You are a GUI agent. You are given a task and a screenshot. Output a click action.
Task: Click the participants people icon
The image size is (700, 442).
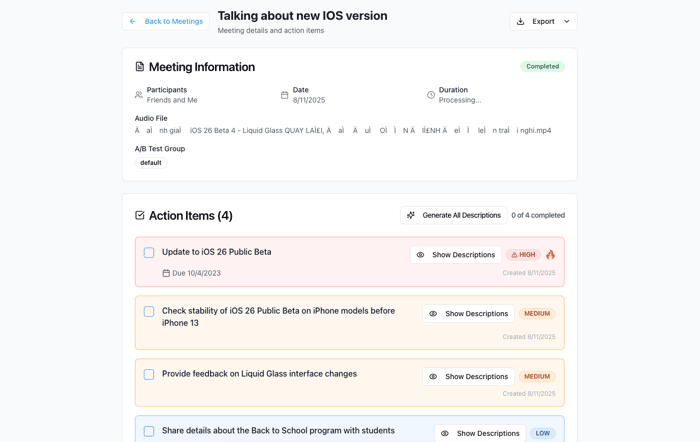click(139, 95)
